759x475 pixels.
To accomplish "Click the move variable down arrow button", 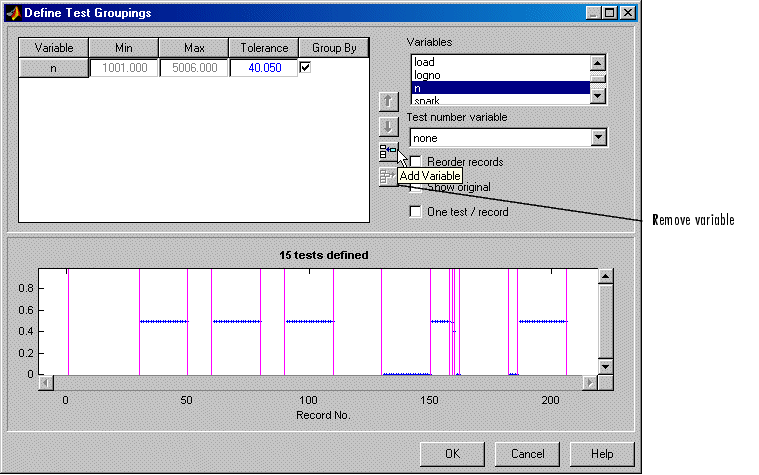I will point(388,127).
